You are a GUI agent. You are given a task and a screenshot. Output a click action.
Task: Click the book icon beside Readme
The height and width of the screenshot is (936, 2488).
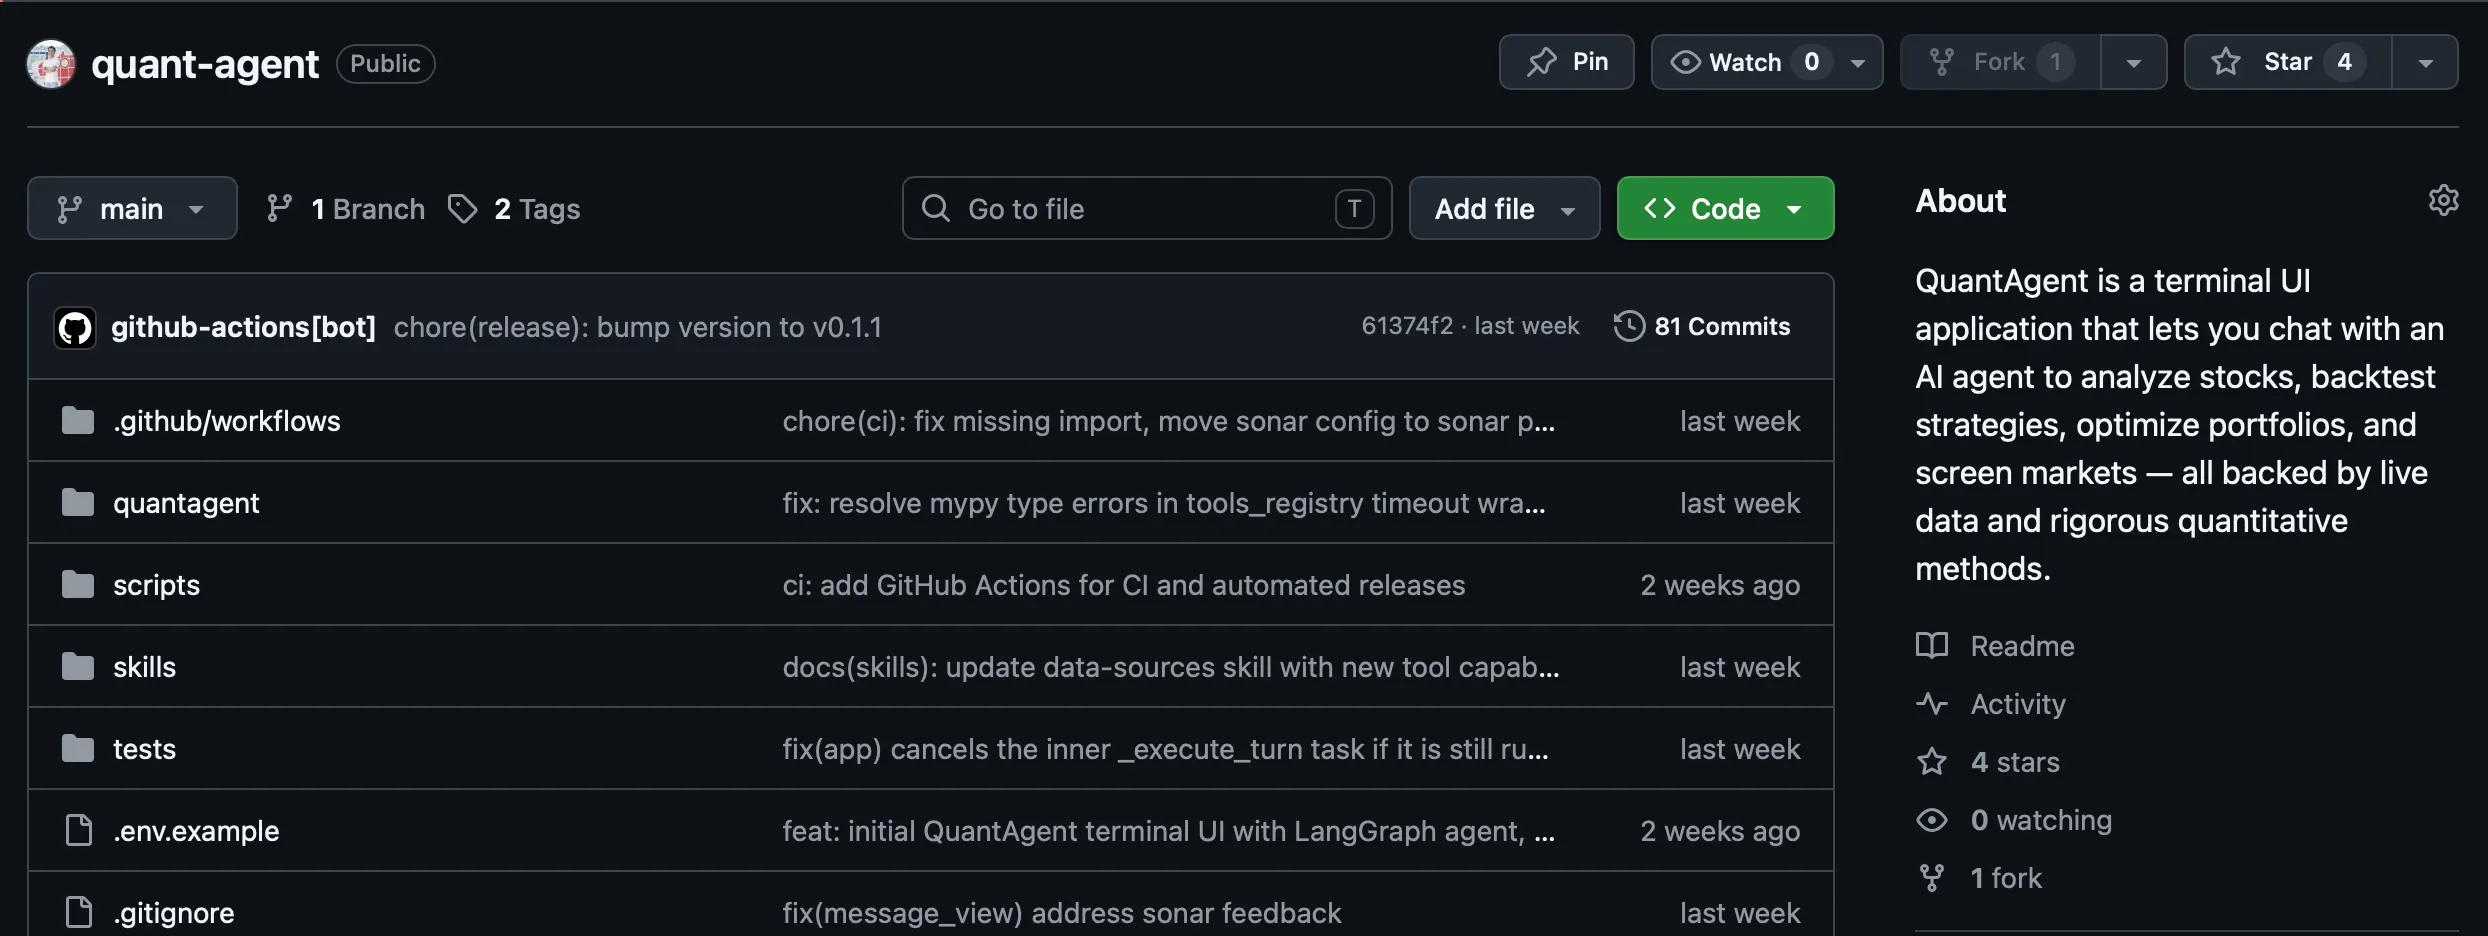point(1932,646)
